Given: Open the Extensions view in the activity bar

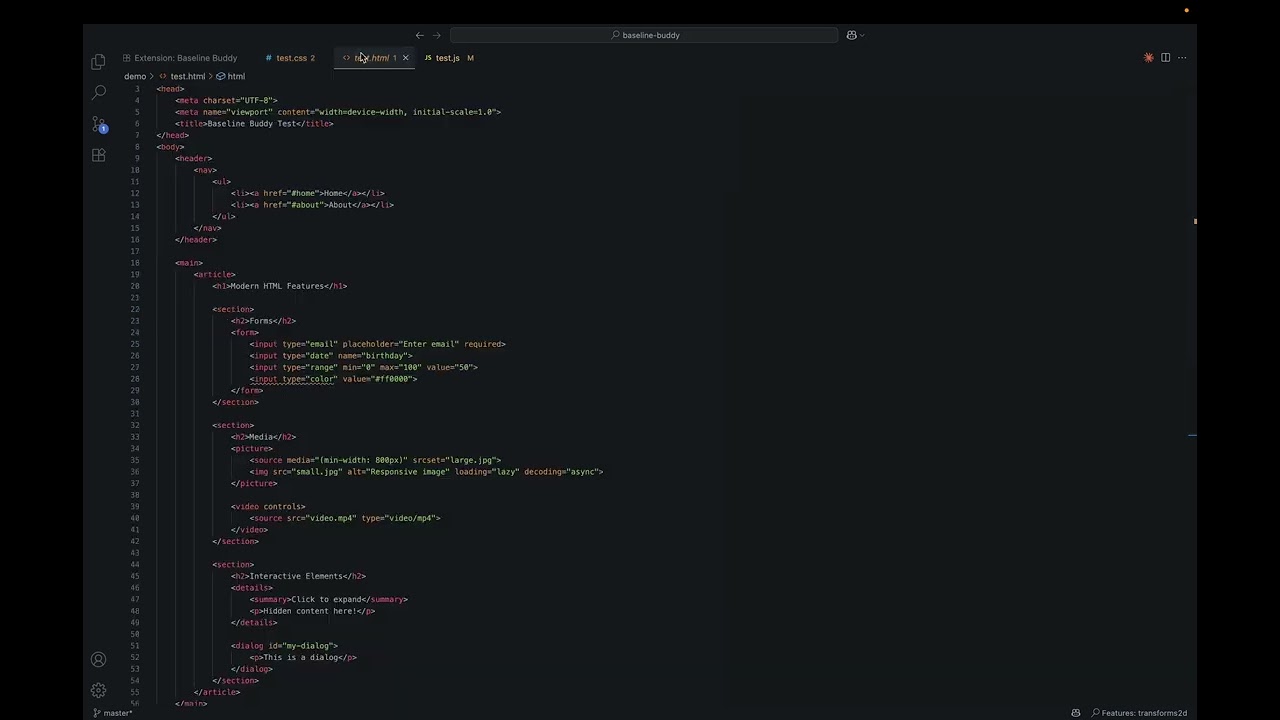Looking at the screenshot, I should tap(98, 155).
